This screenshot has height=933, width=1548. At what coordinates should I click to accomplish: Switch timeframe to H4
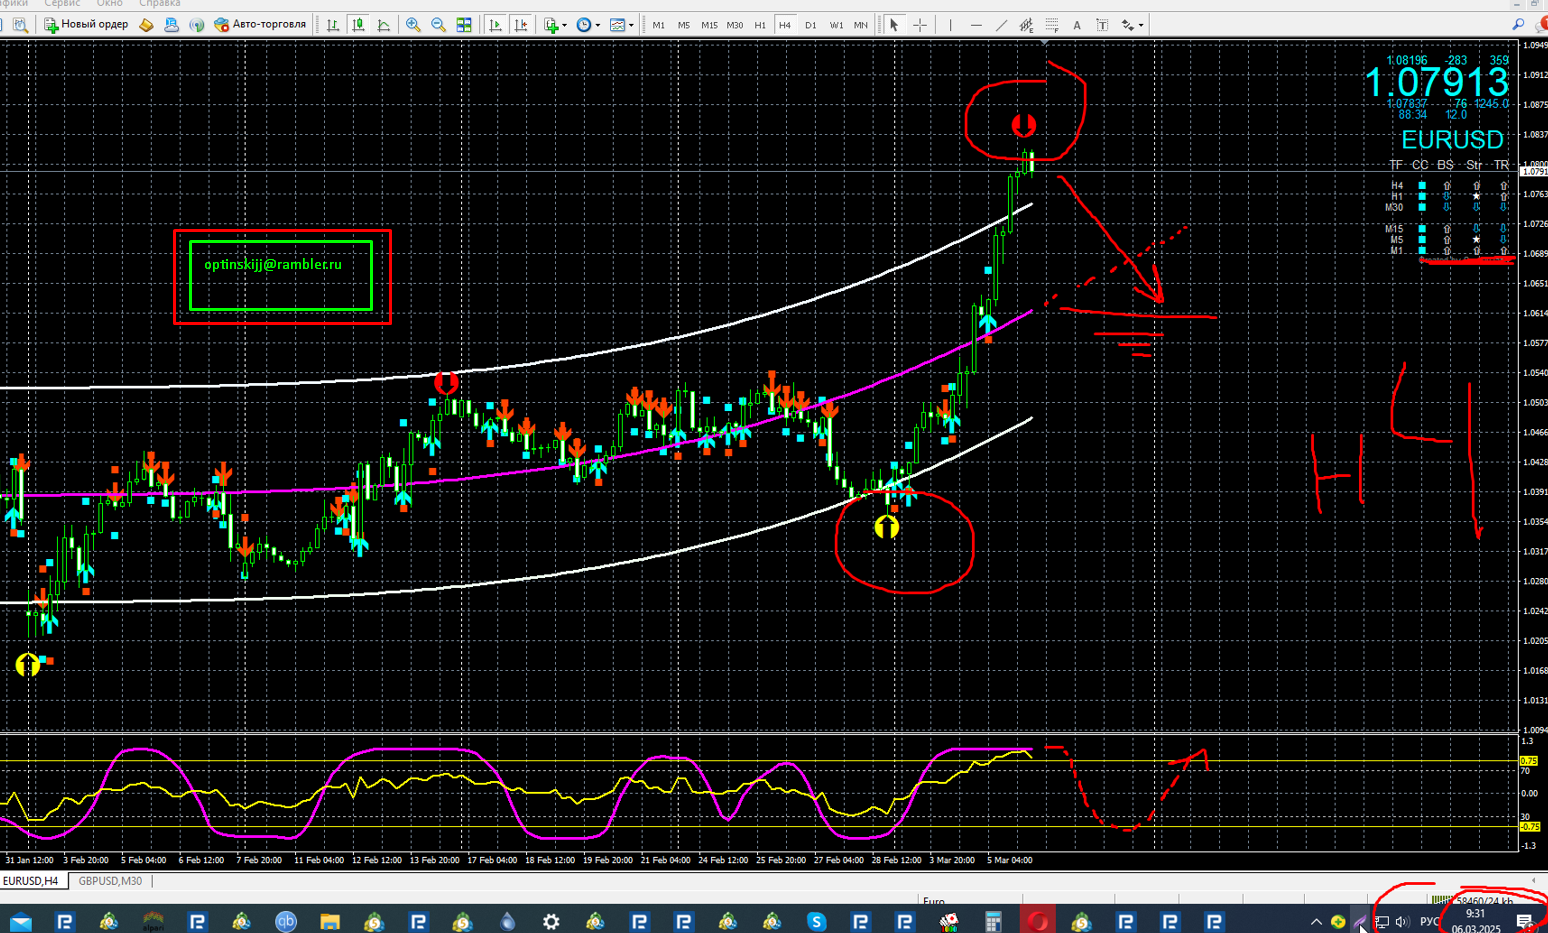tap(785, 25)
